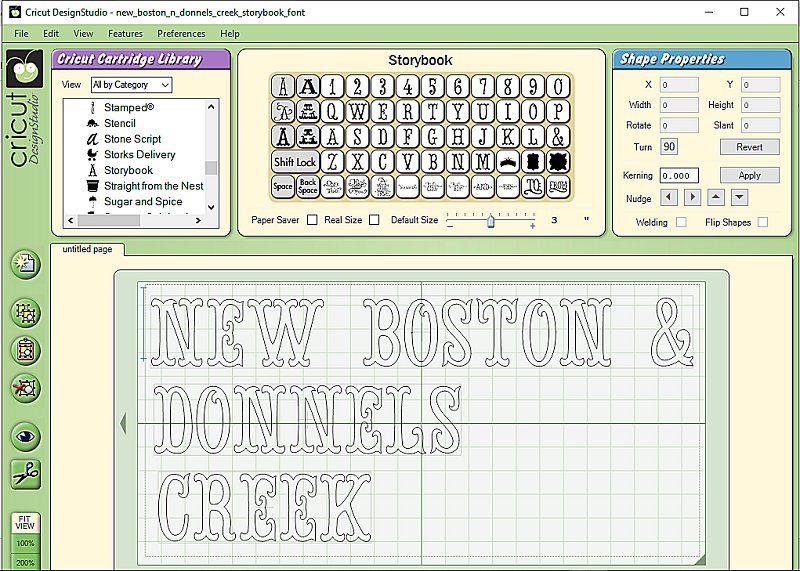800x571 pixels.
Task: Select the TO phrase key
Action: [533, 187]
